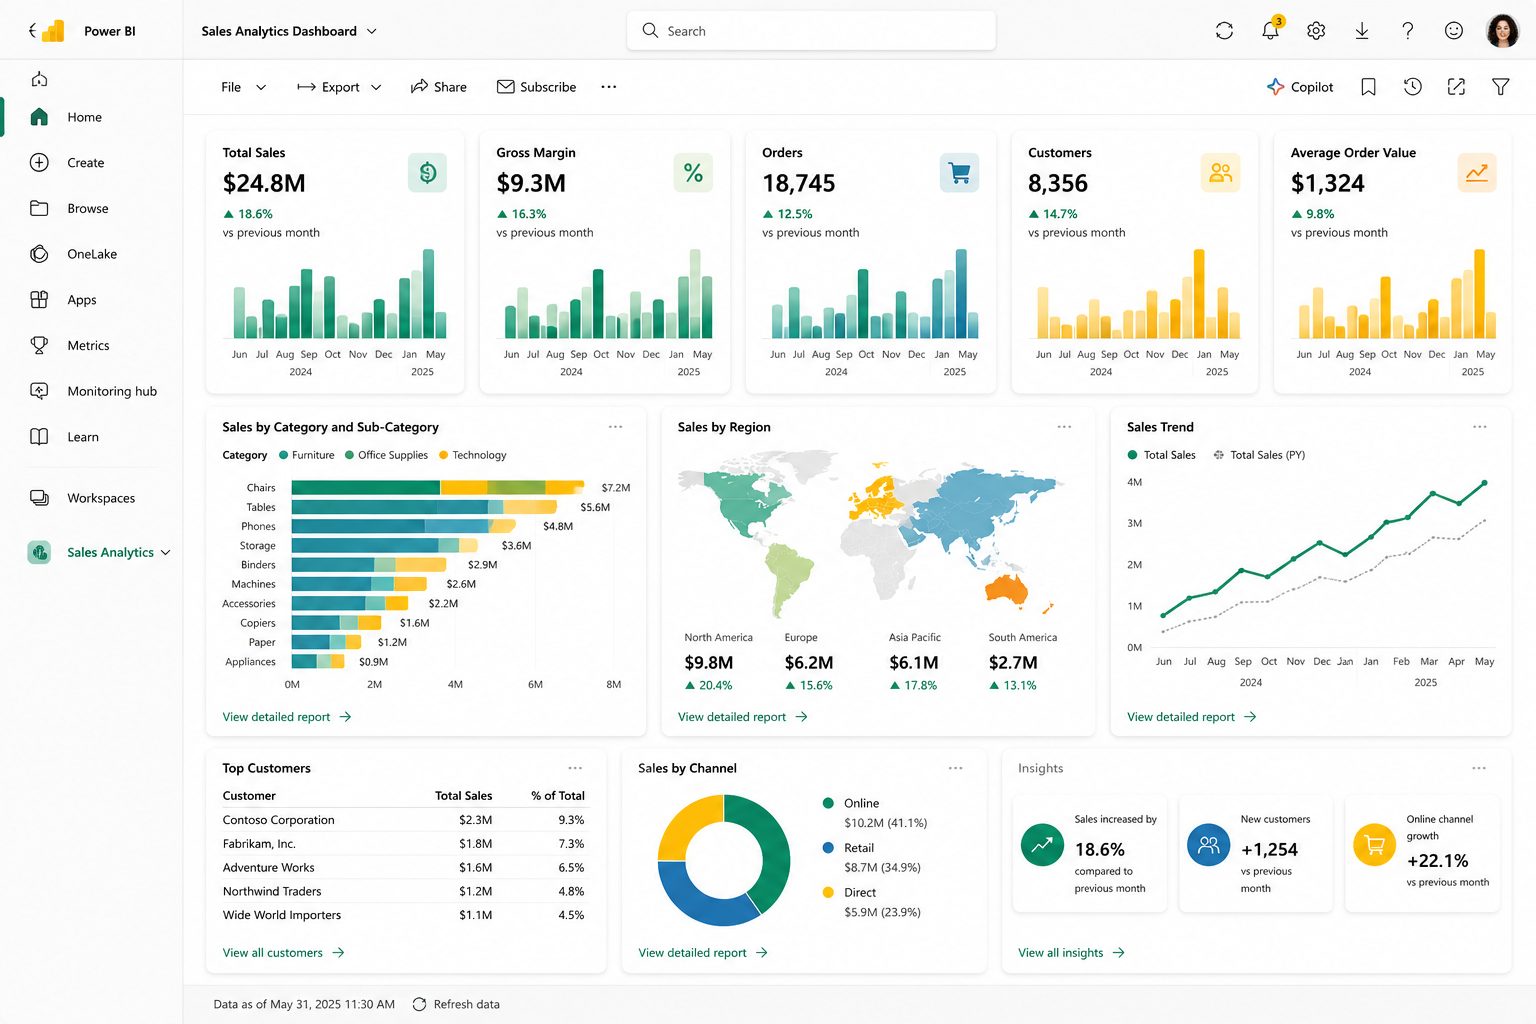Collapse the navigation pane back arrow
Screen dimensions: 1536x1024
32,31
